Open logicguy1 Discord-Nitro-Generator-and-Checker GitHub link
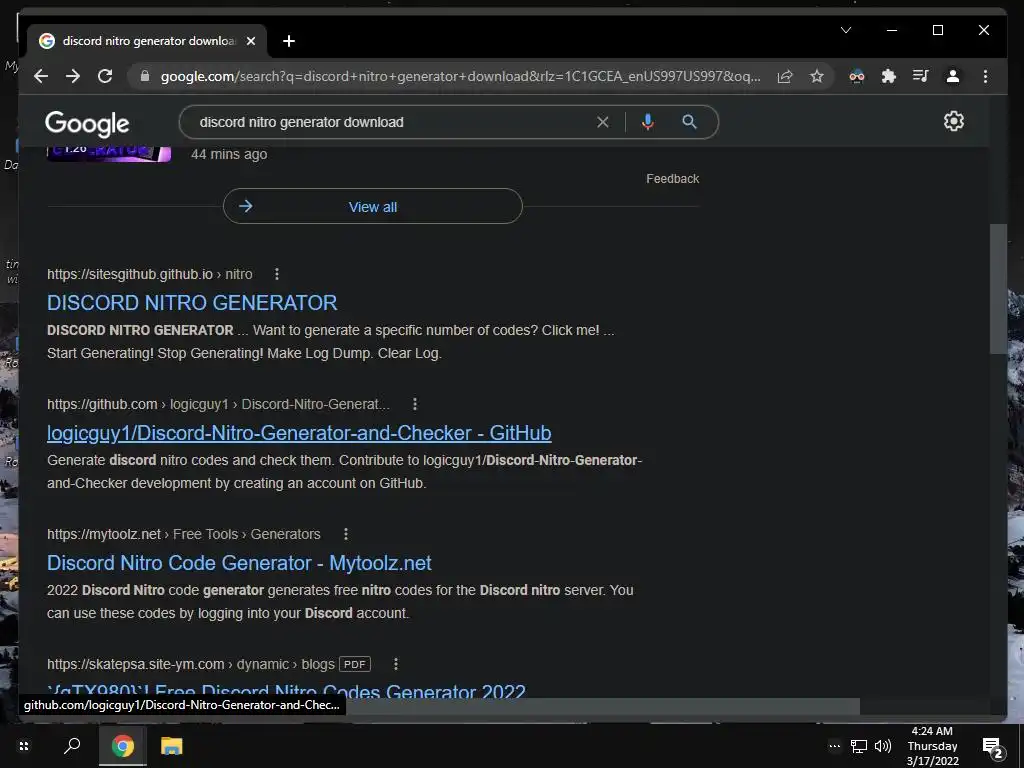Image resolution: width=1024 pixels, height=768 pixels. (x=299, y=433)
